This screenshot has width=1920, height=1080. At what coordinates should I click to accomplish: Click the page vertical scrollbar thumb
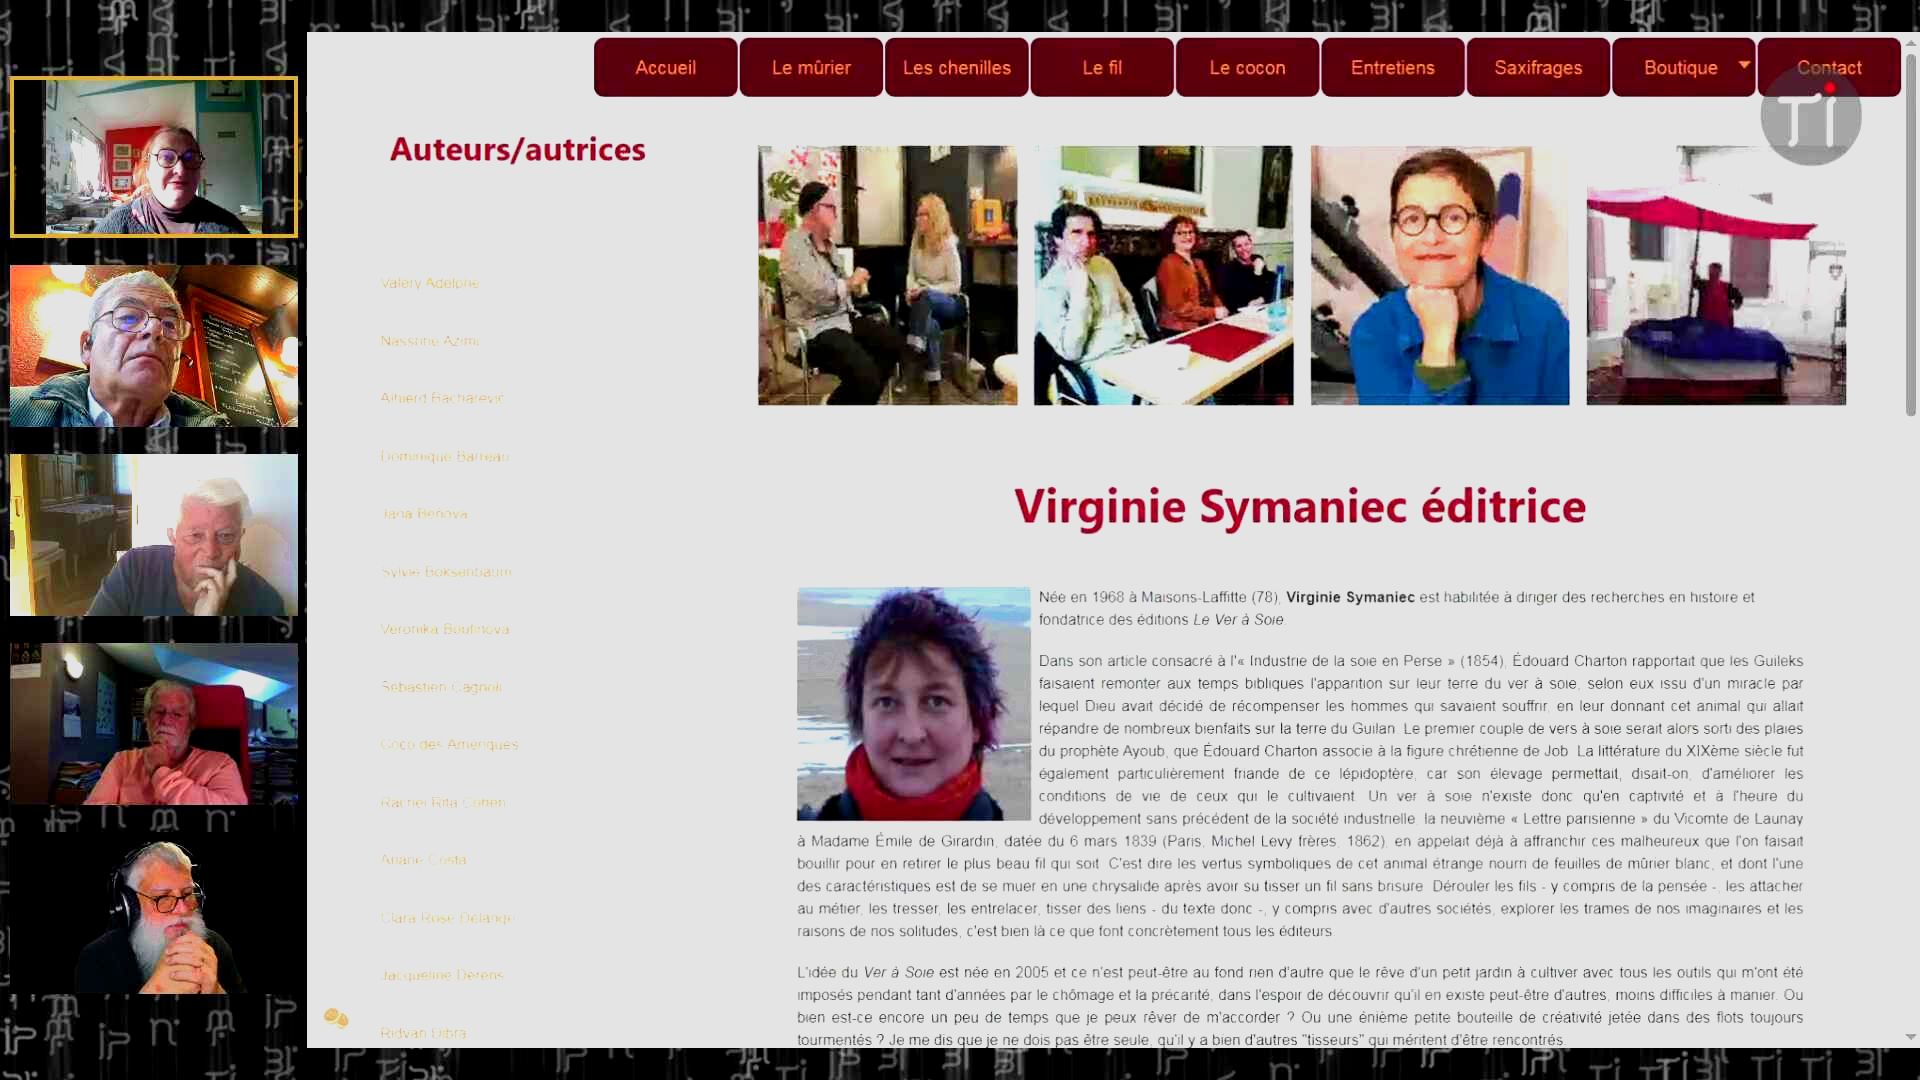coord(1911,235)
